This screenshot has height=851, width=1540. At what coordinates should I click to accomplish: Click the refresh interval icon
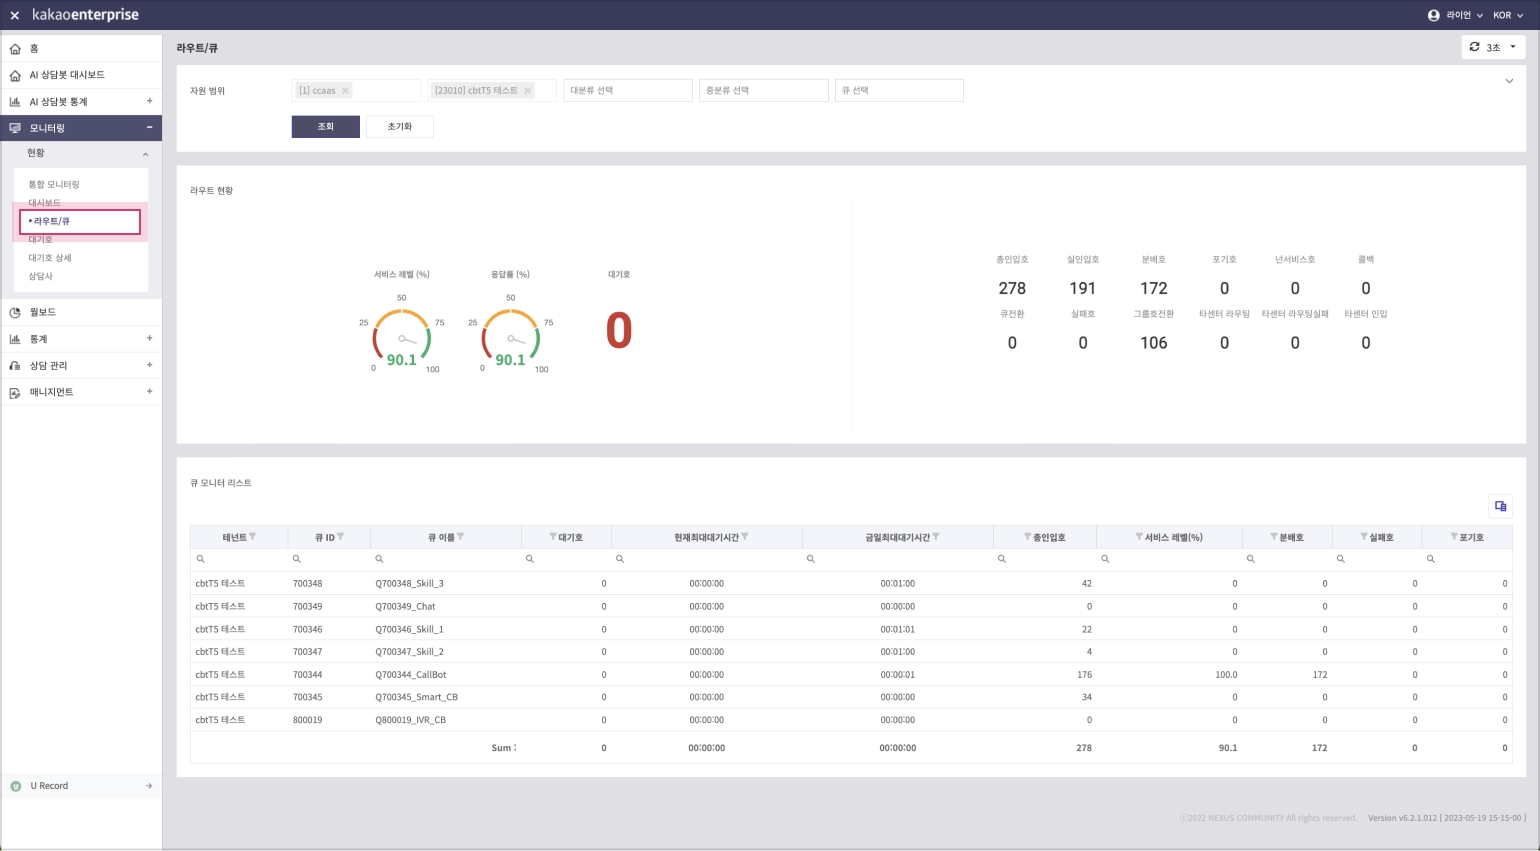pyautogui.click(x=1474, y=47)
